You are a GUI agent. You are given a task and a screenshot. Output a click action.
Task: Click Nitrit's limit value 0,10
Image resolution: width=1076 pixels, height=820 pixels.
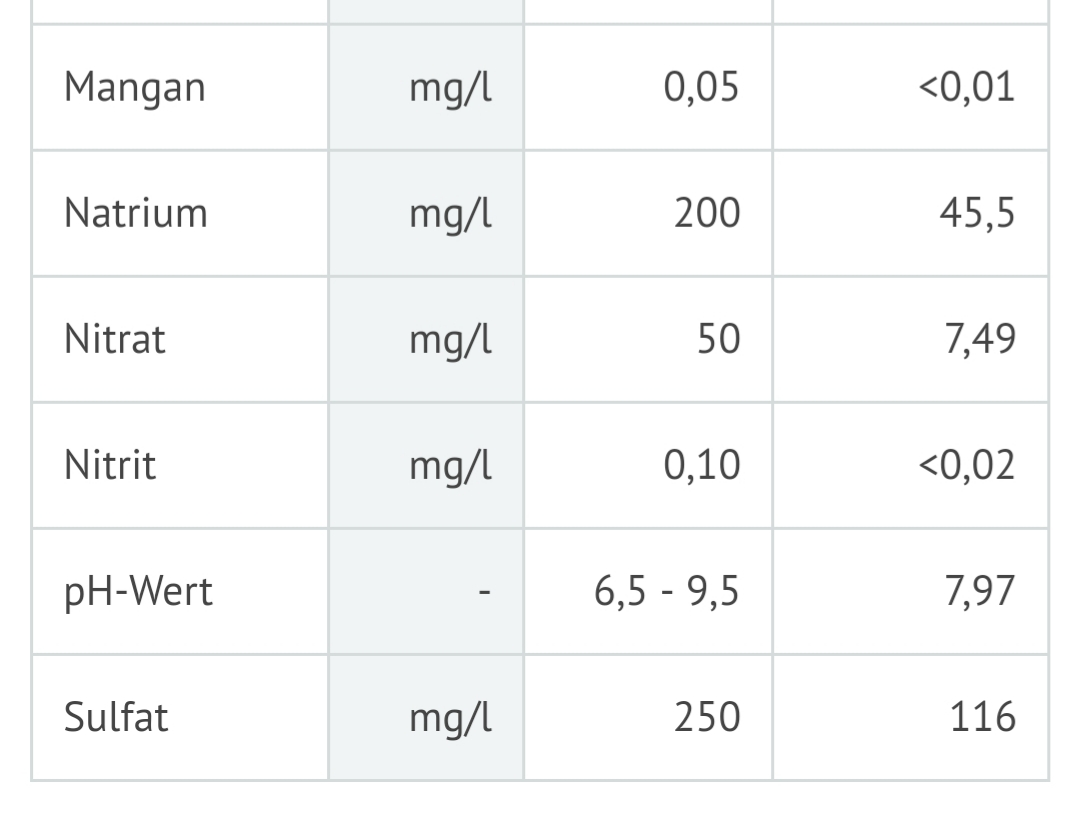[x=701, y=465]
